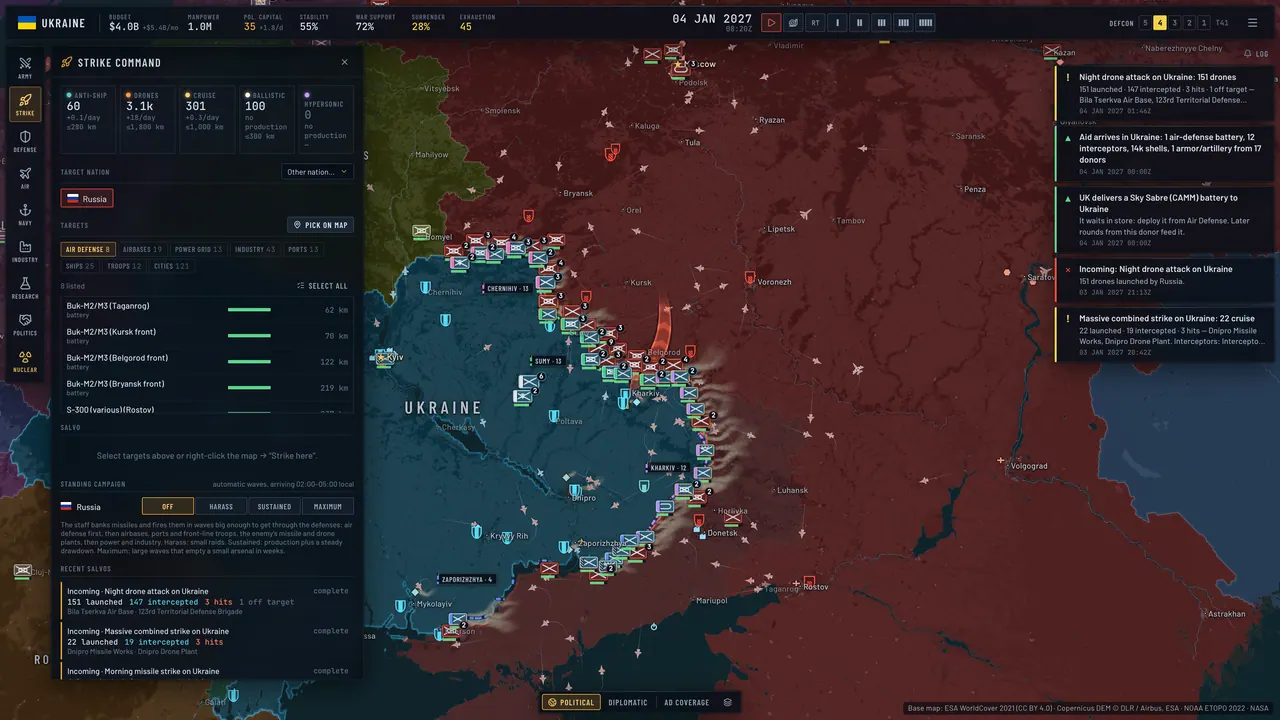Select the Buk-M2/M3 (Taganrog) target row
This screenshot has width=1280, height=720.
point(207,309)
